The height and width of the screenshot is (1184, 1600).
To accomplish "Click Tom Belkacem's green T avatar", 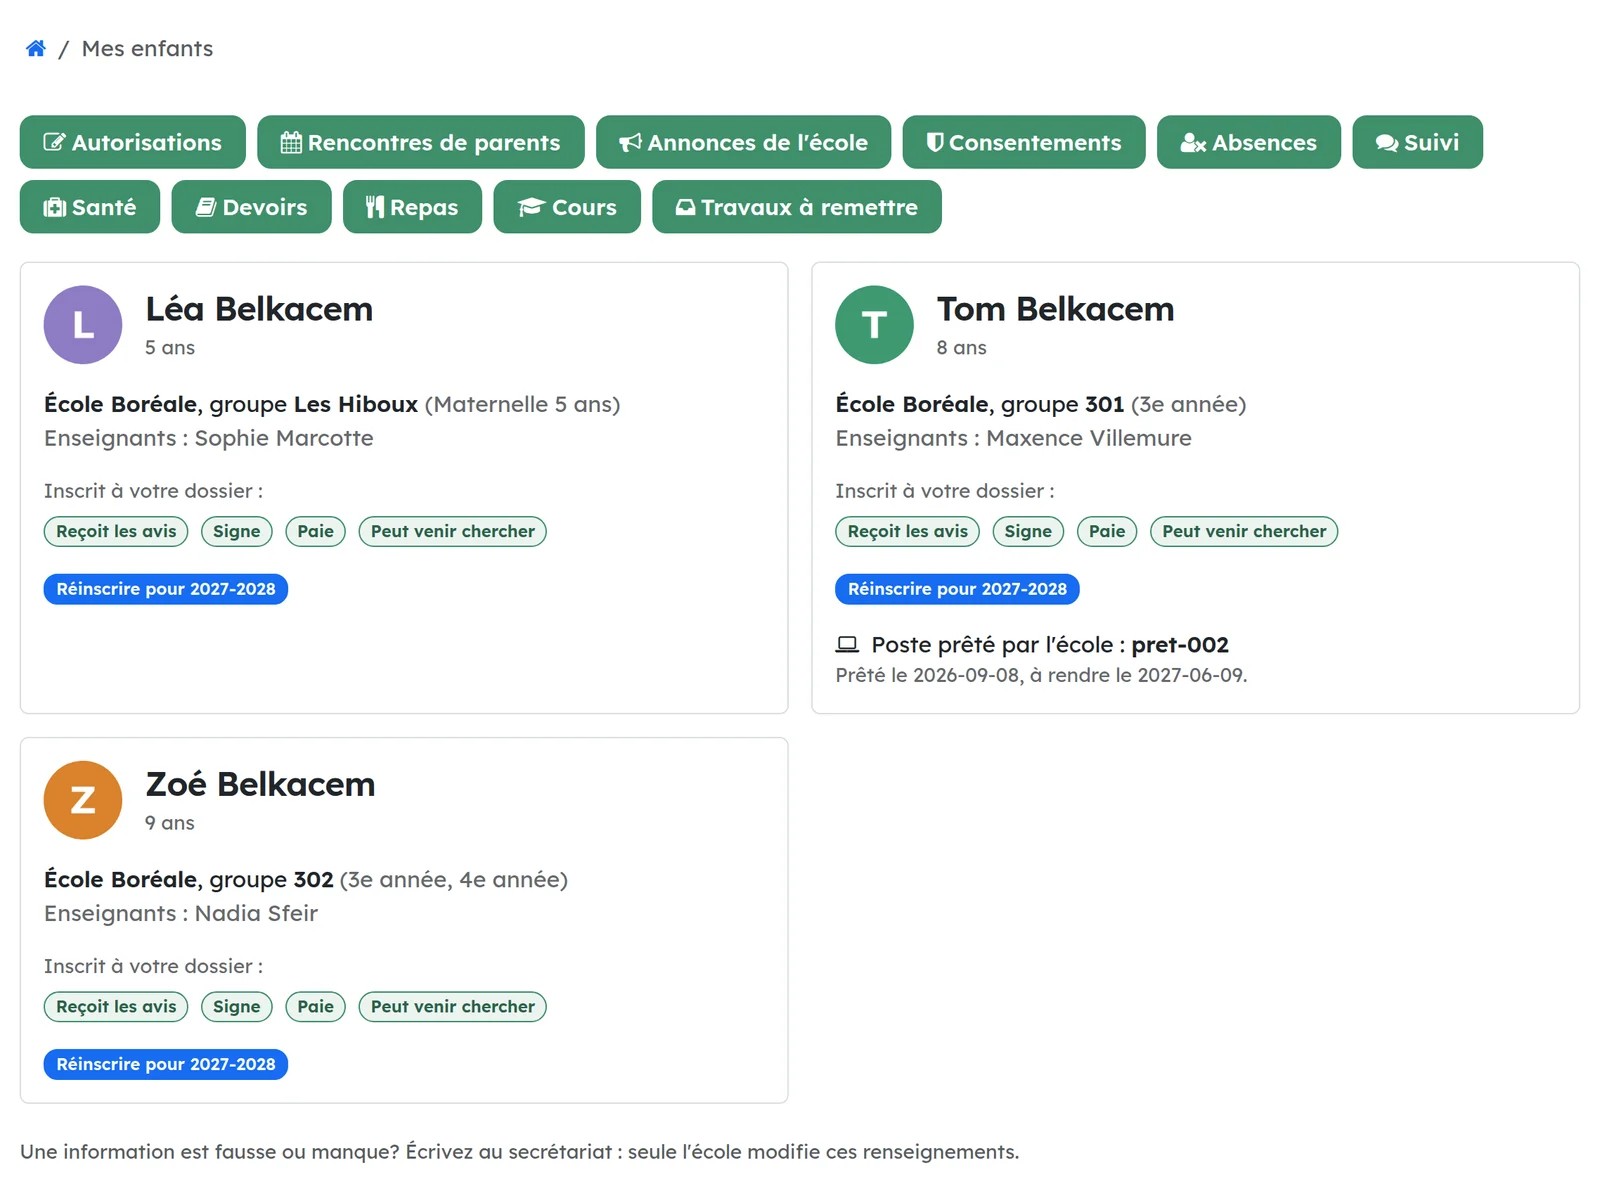I will 874,325.
